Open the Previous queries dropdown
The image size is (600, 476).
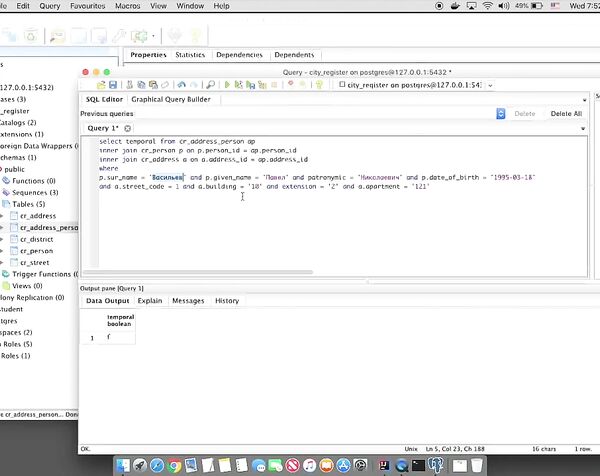(x=500, y=114)
